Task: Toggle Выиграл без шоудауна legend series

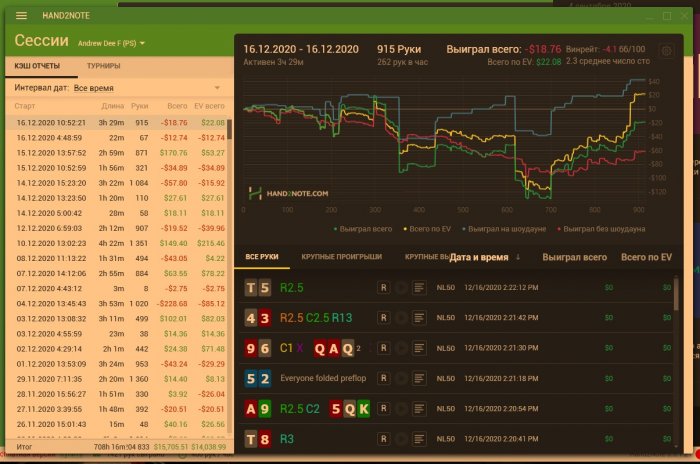Action: pyautogui.click(x=601, y=229)
